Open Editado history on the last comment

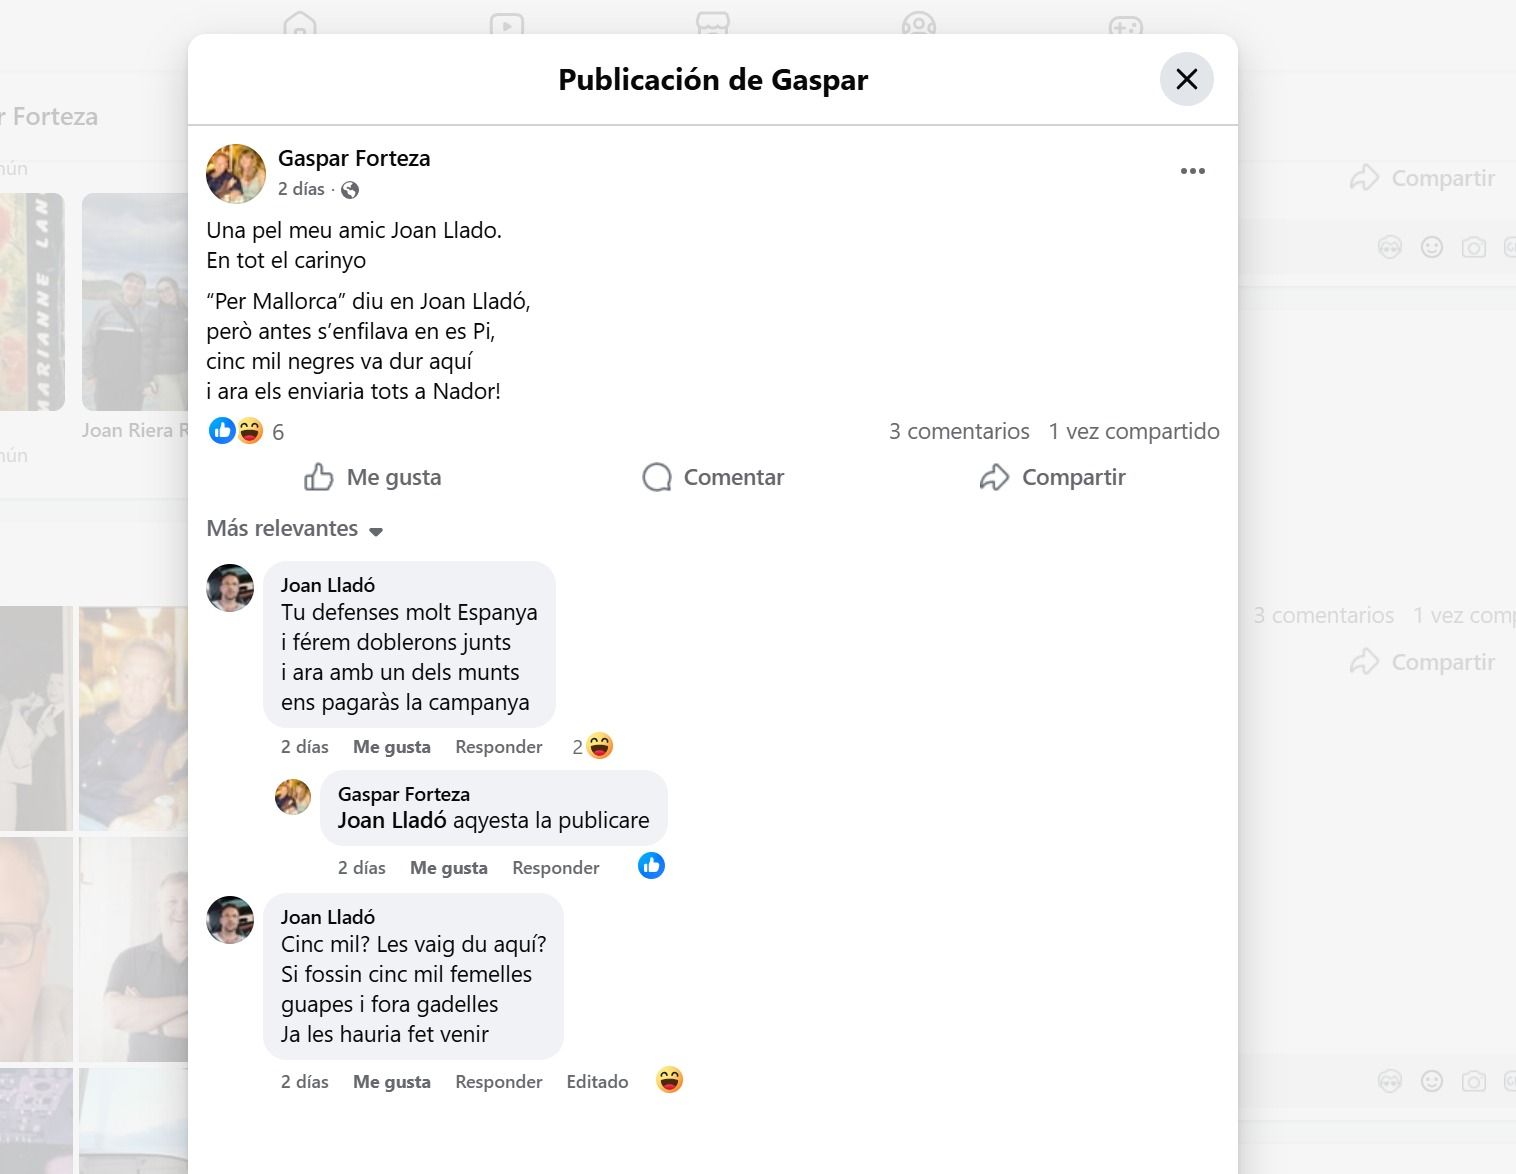597,1082
